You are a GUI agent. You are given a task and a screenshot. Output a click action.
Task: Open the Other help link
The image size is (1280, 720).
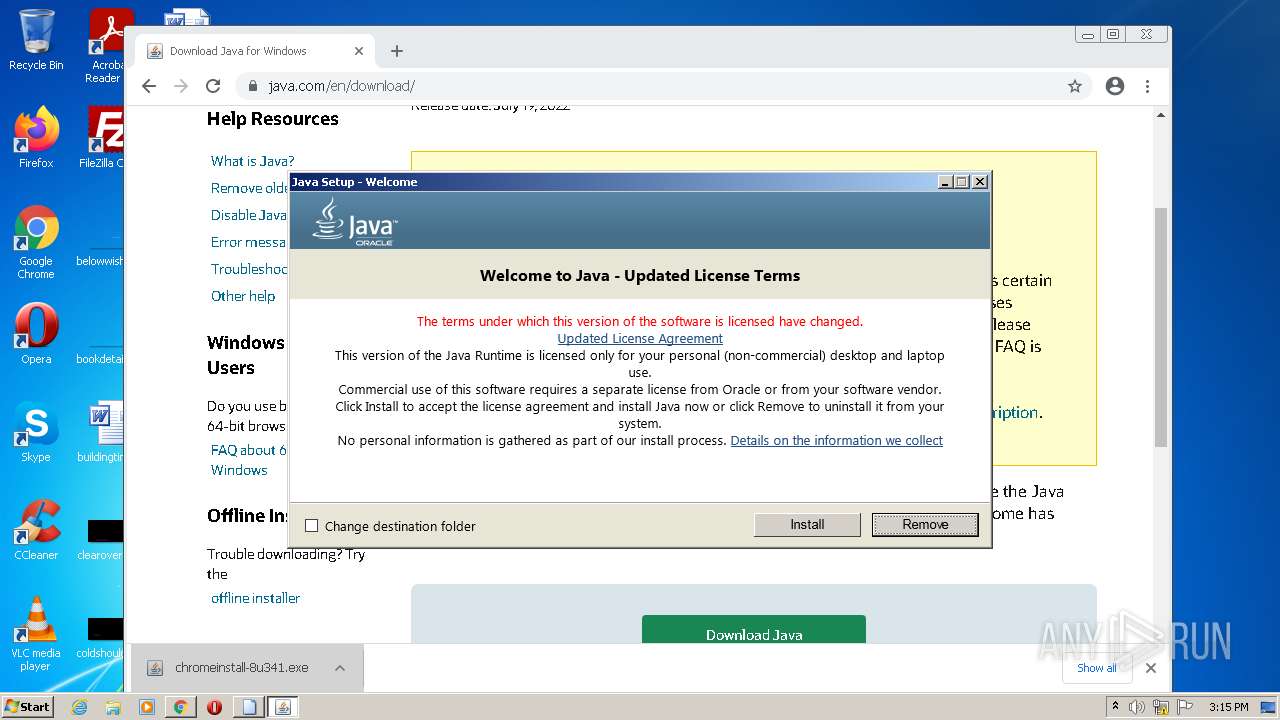pyautogui.click(x=243, y=296)
